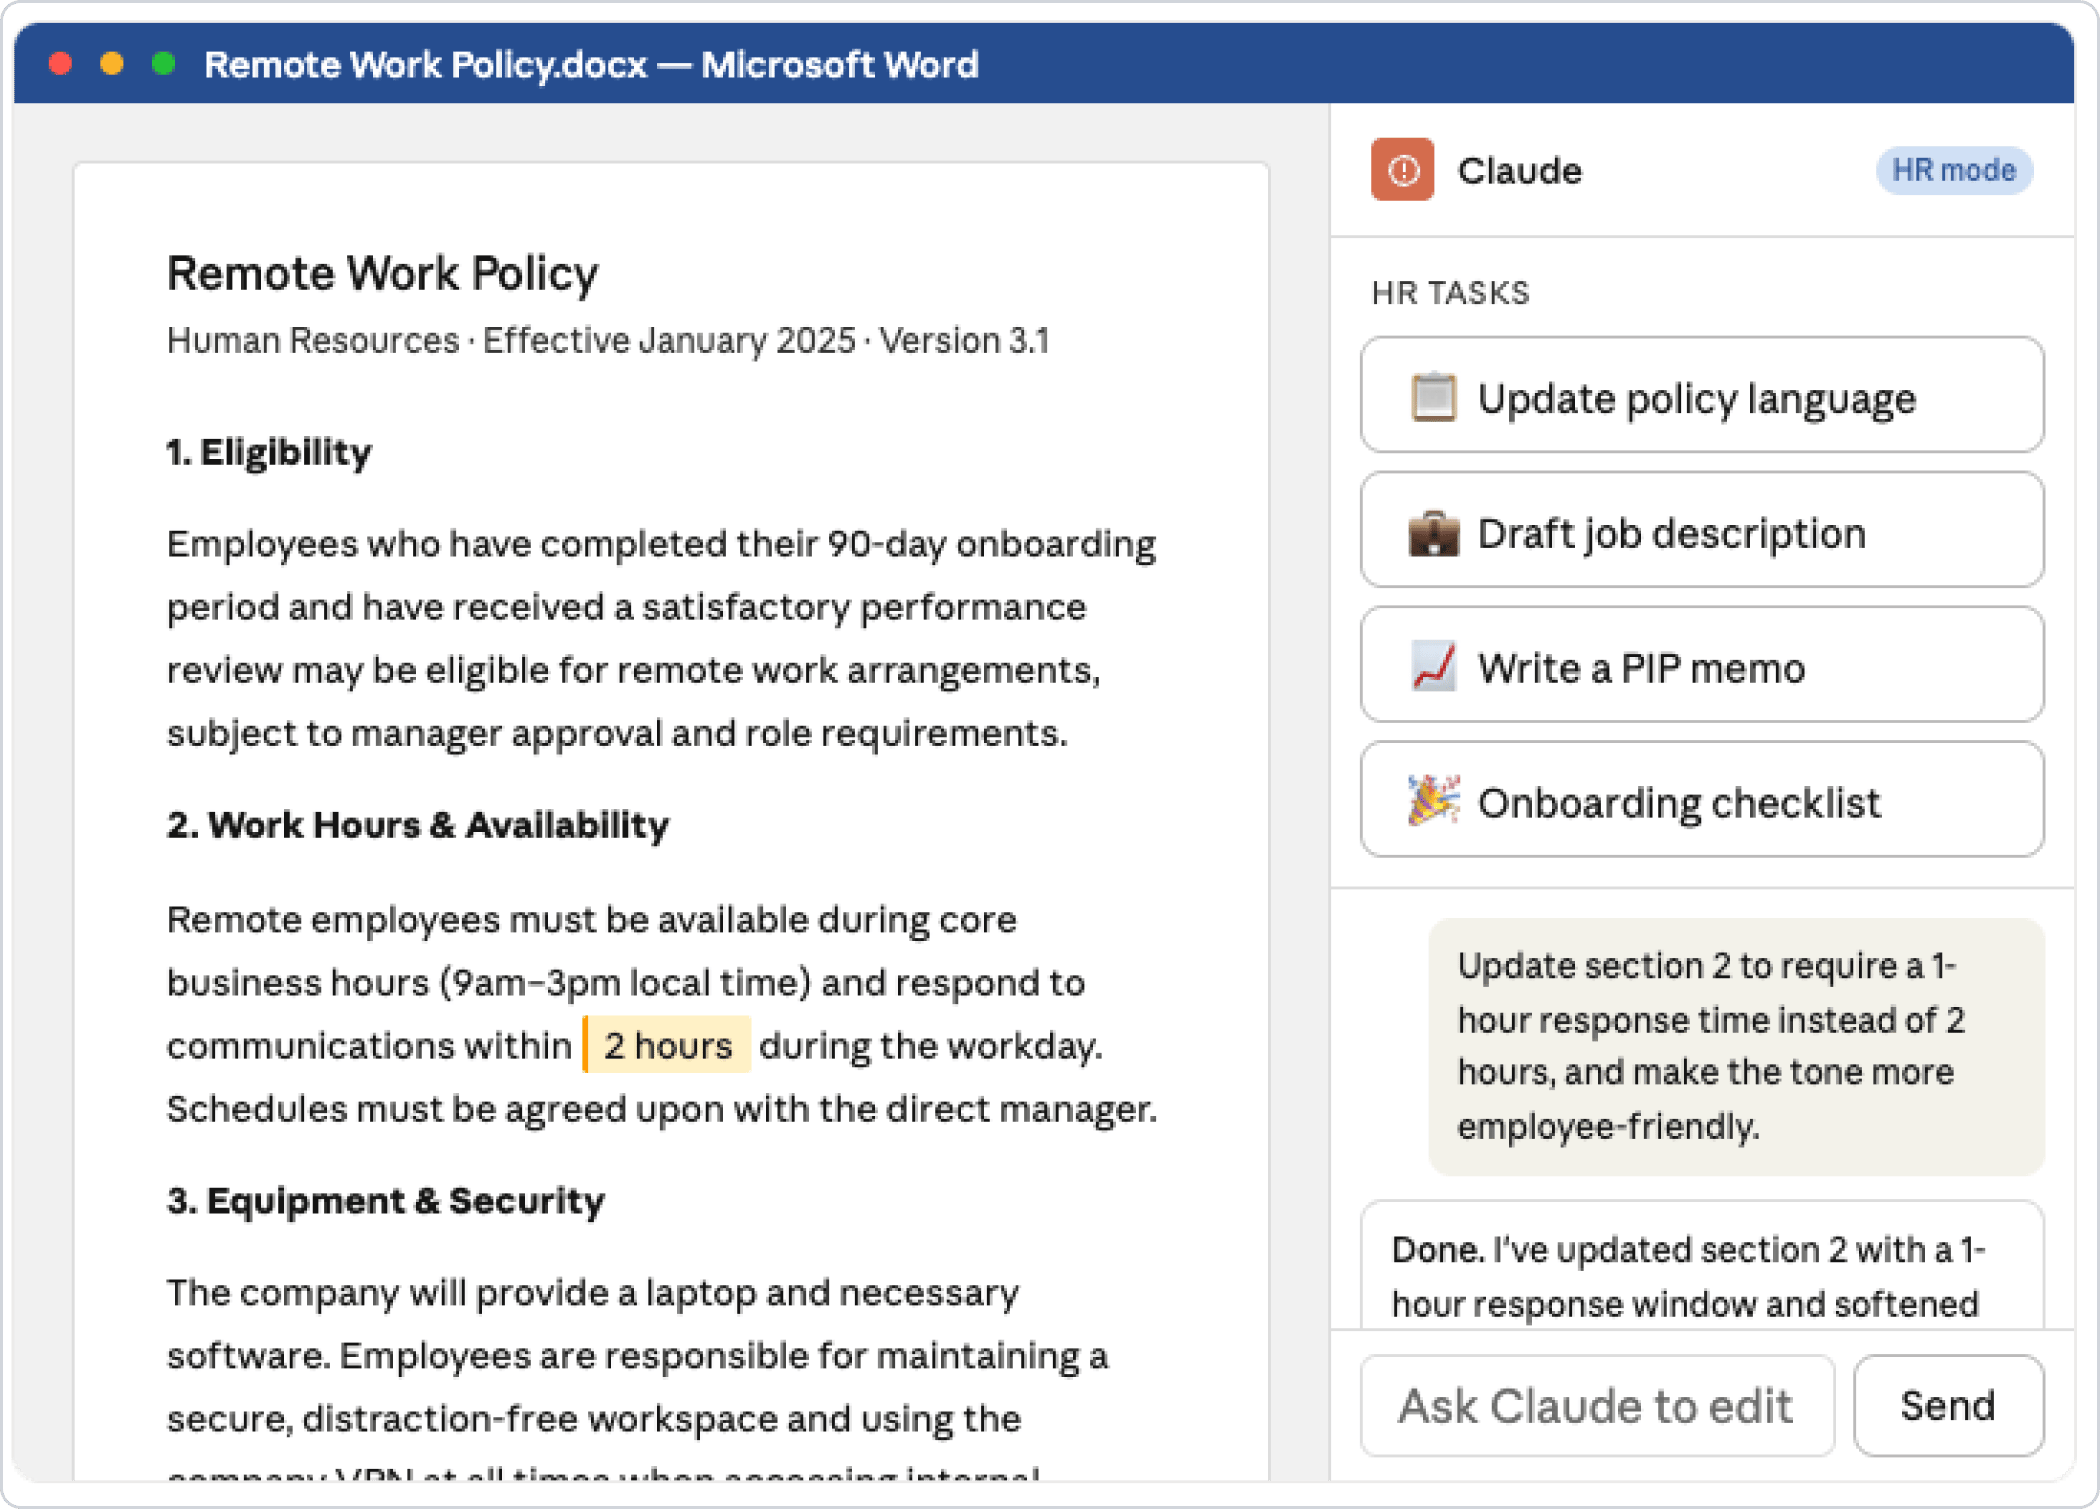Click the Work Hours & Availability heading
The width and height of the screenshot is (2100, 1509).
tap(417, 825)
